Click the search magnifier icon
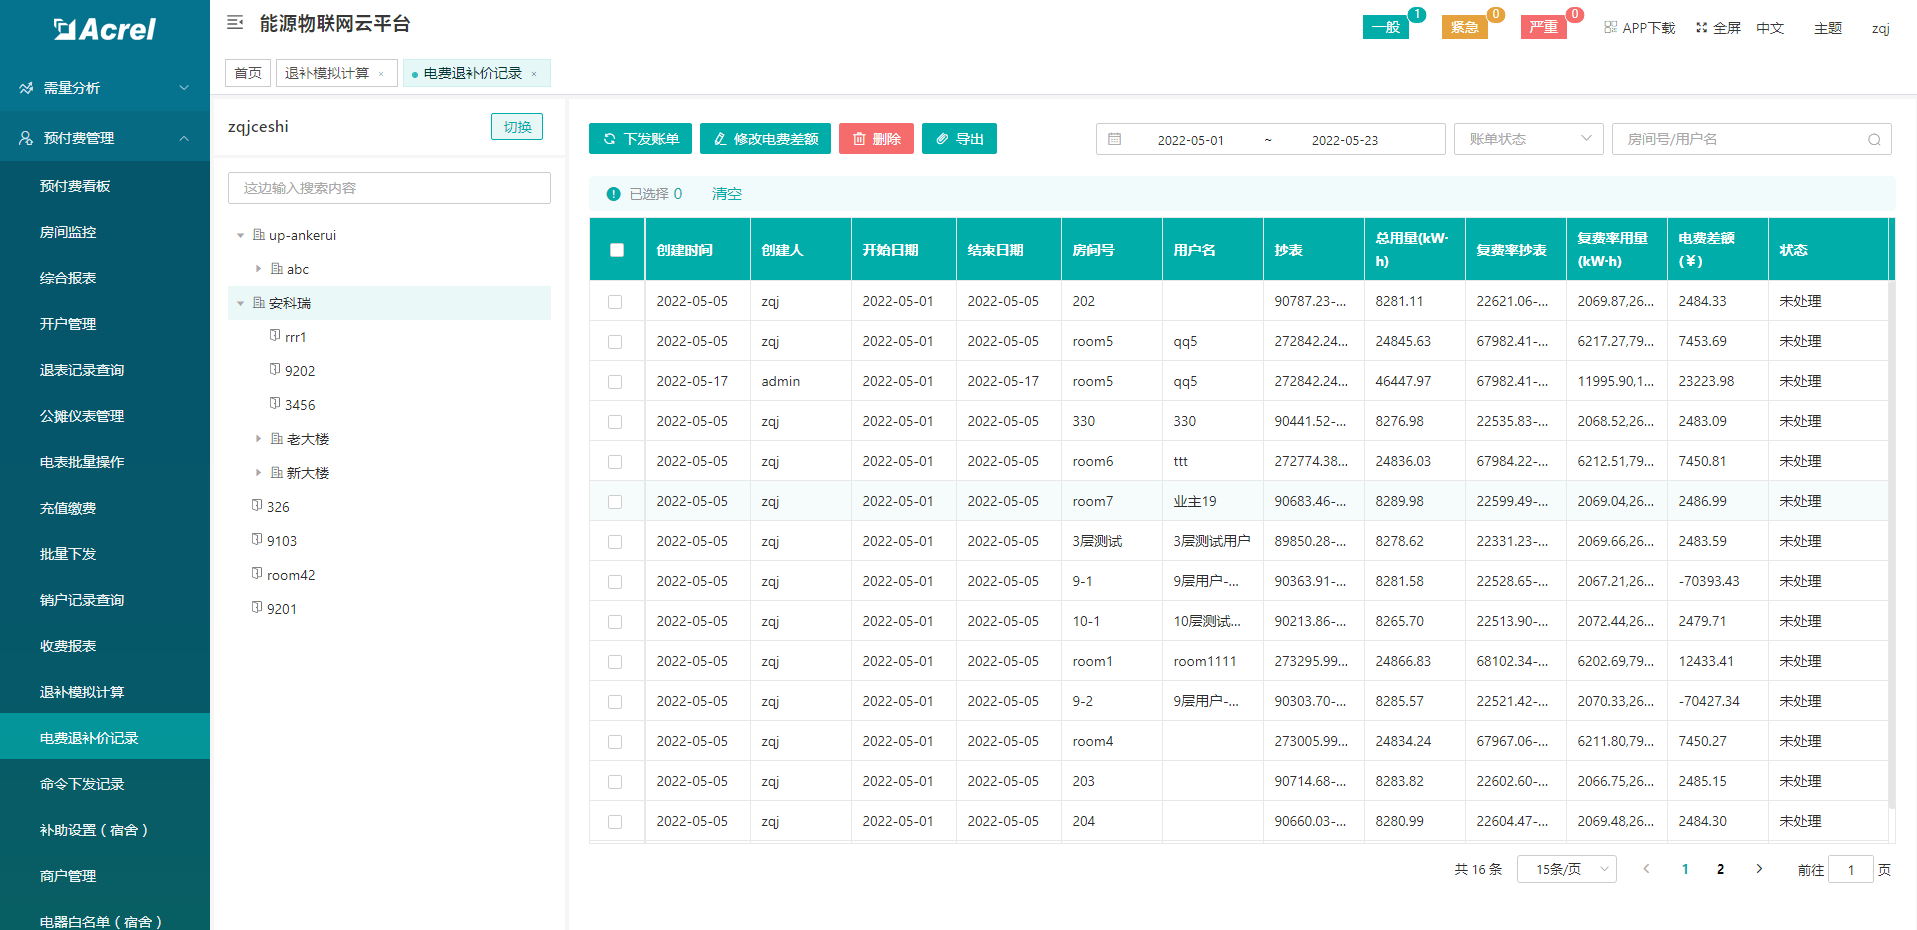 tap(1874, 140)
